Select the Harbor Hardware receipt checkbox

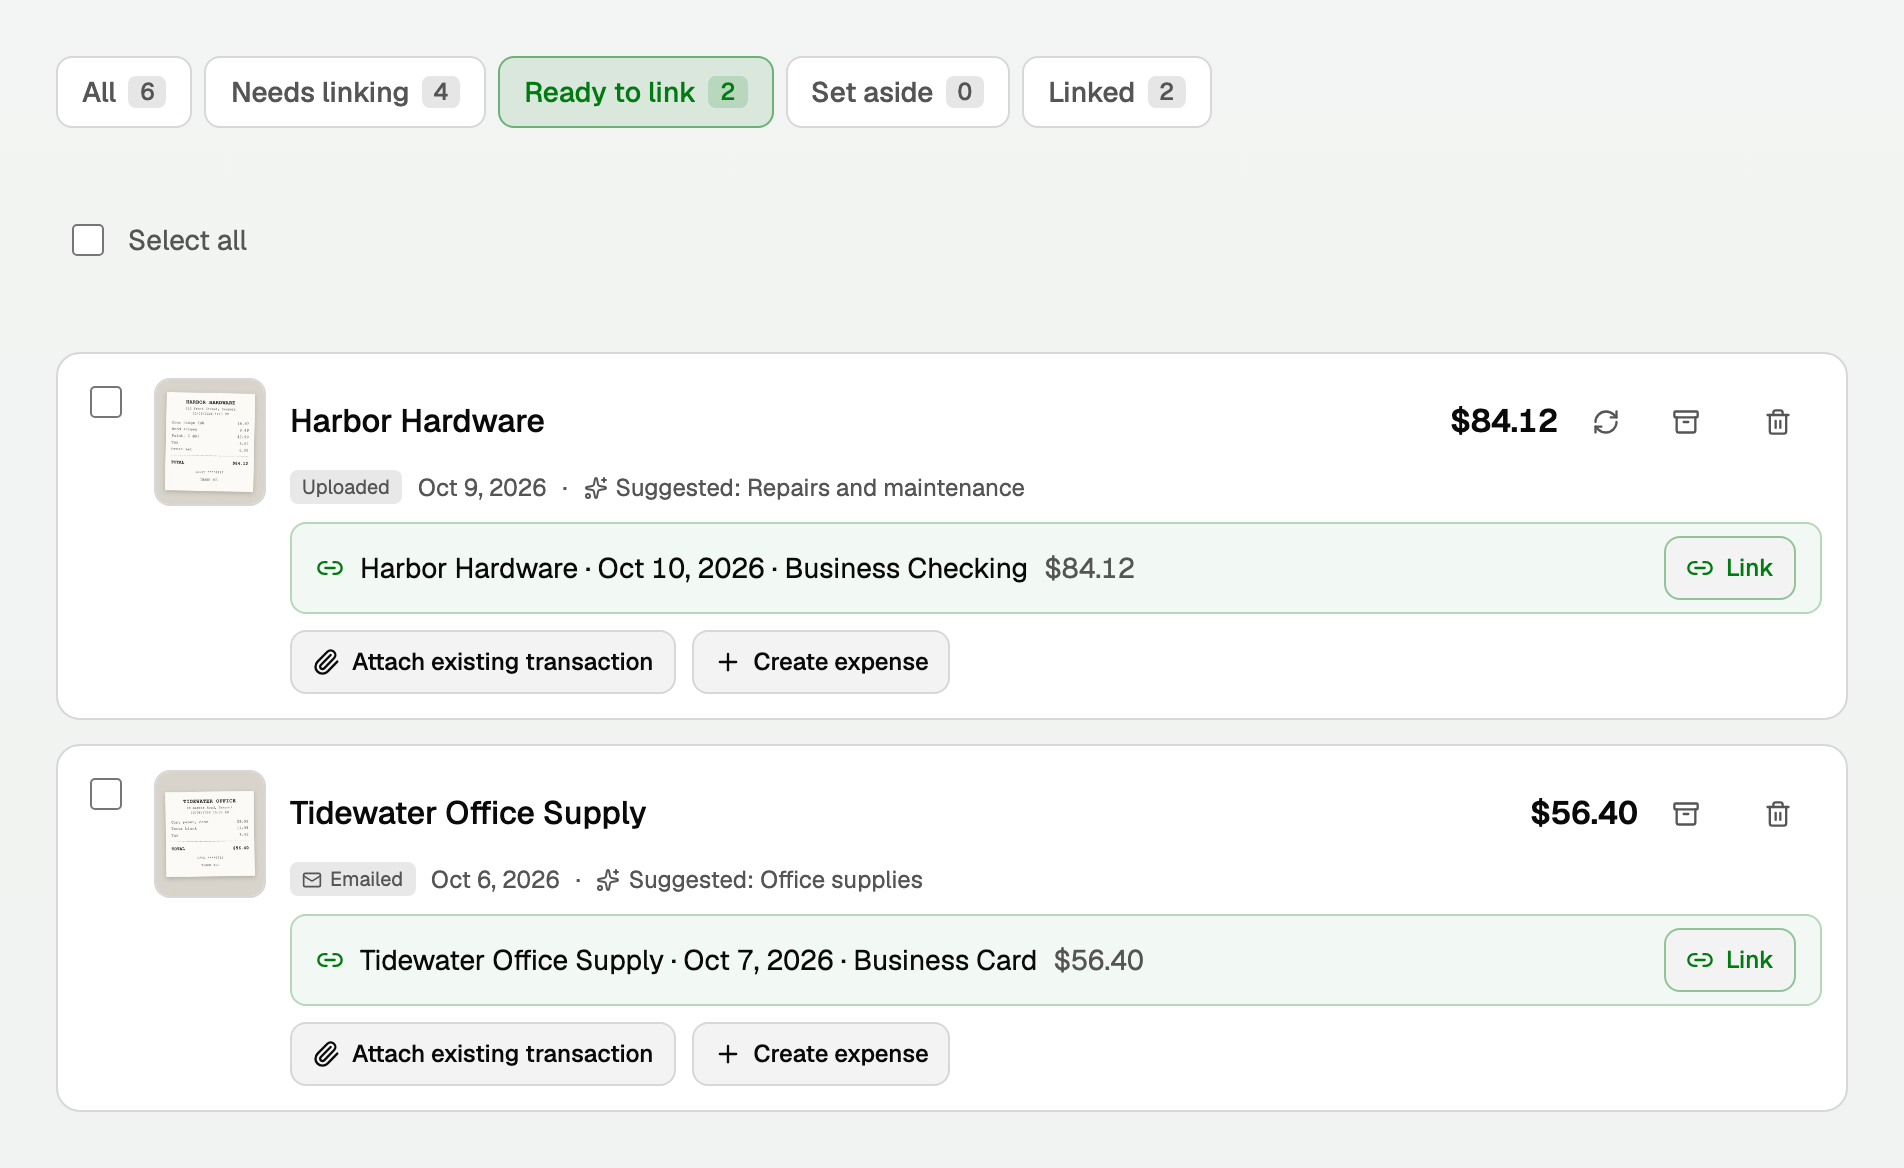pyautogui.click(x=106, y=402)
